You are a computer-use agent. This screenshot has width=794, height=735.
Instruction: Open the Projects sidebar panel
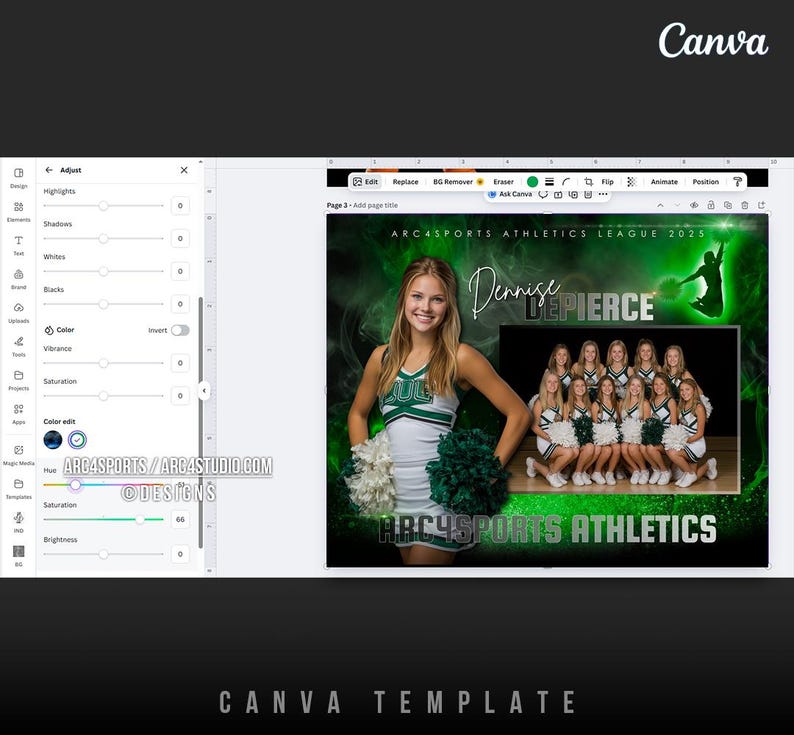[19, 380]
